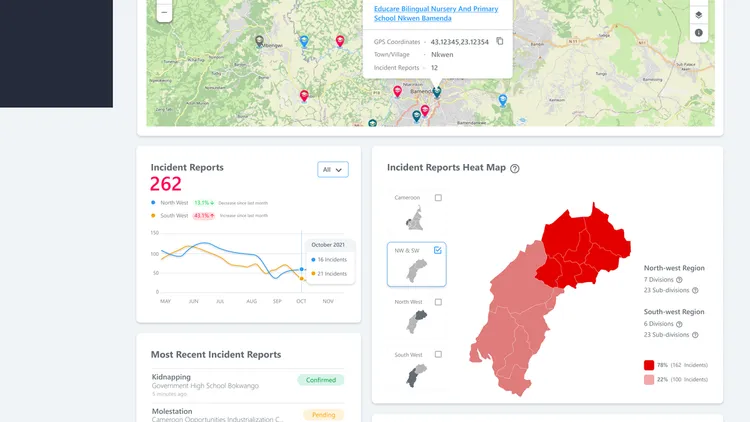Select the 43.1% increase badge
The image size is (750, 422).
(204, 216)
